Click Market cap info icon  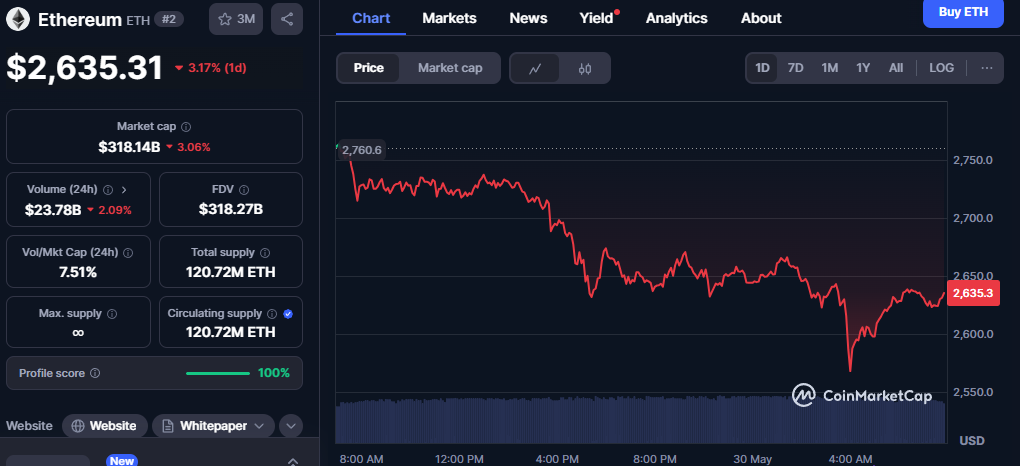[x=186, y=127]
